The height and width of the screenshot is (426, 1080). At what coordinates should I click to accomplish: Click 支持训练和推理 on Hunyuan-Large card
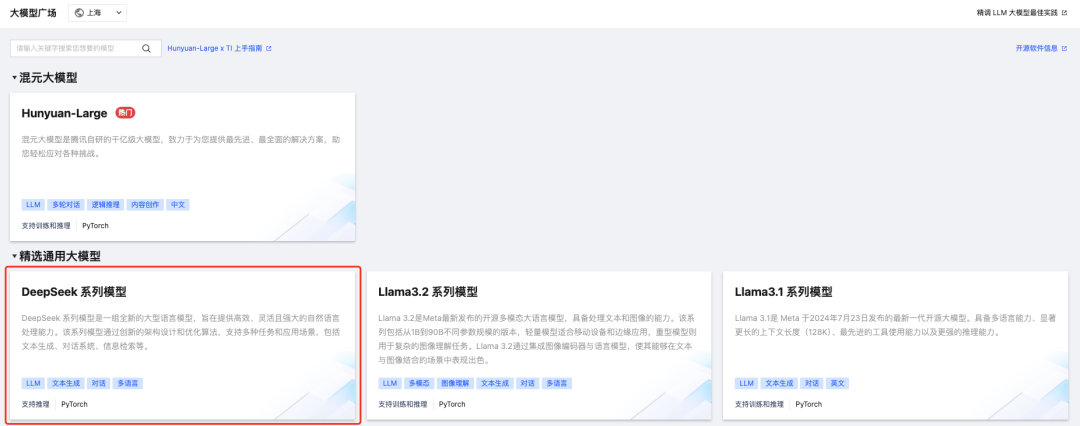46,225
